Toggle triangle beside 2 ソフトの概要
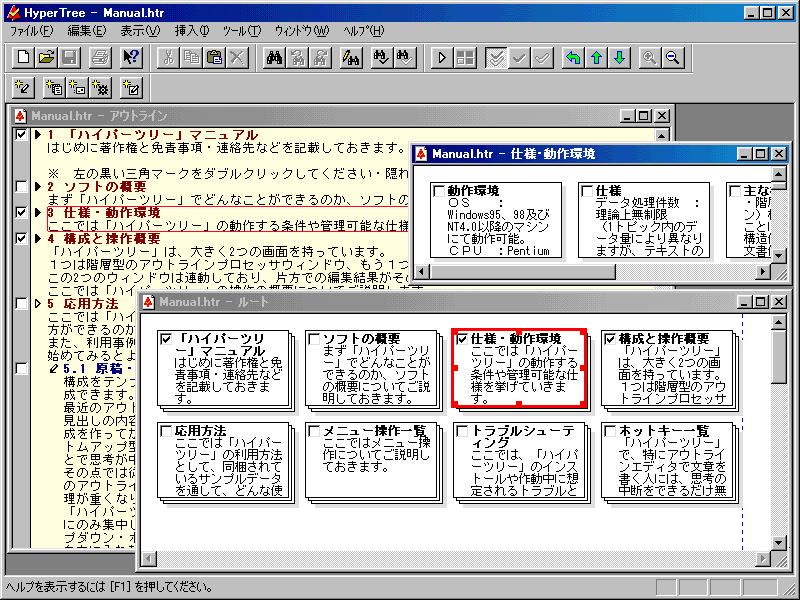 (38, 186)
